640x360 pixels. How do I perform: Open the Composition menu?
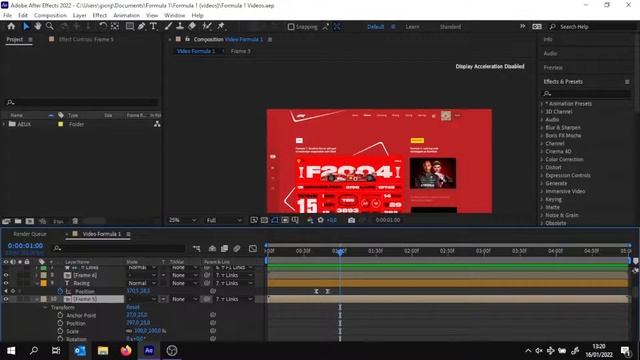pyautogui.click(x=50, y=15)
